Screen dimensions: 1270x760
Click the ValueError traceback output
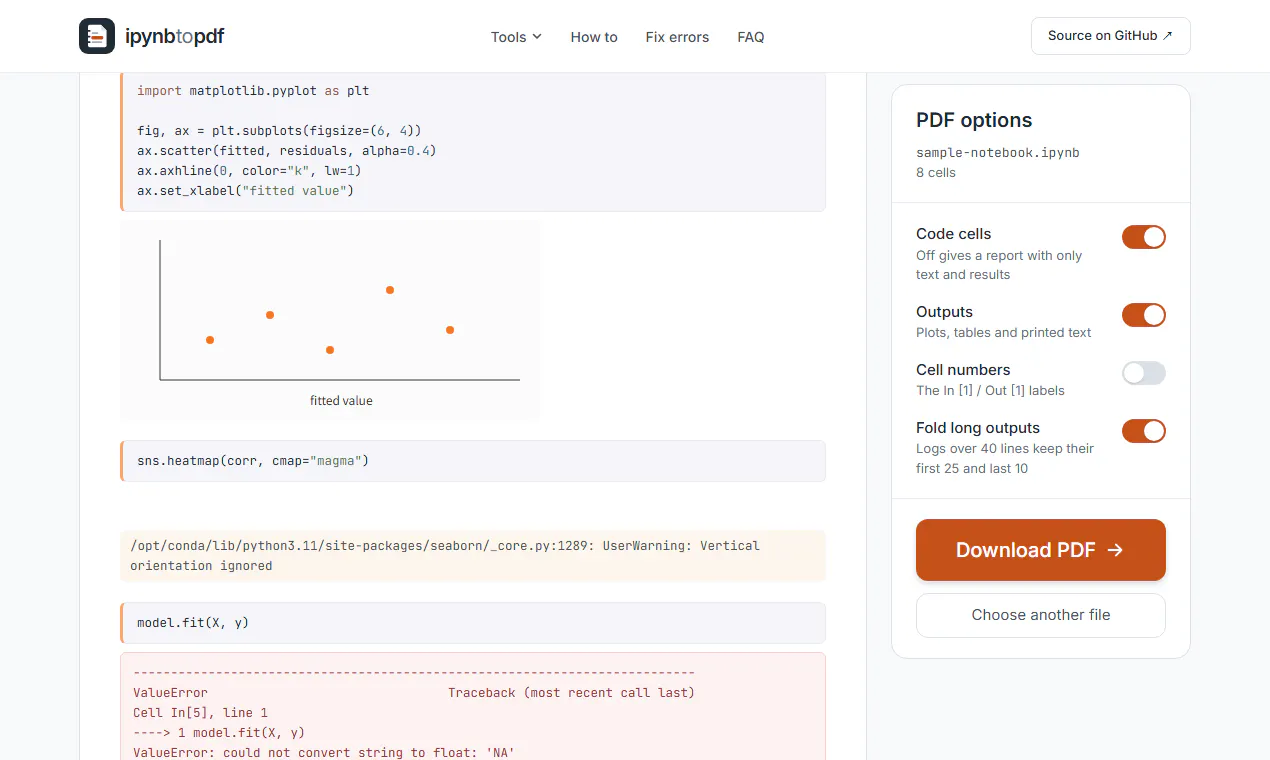point(473,707)
